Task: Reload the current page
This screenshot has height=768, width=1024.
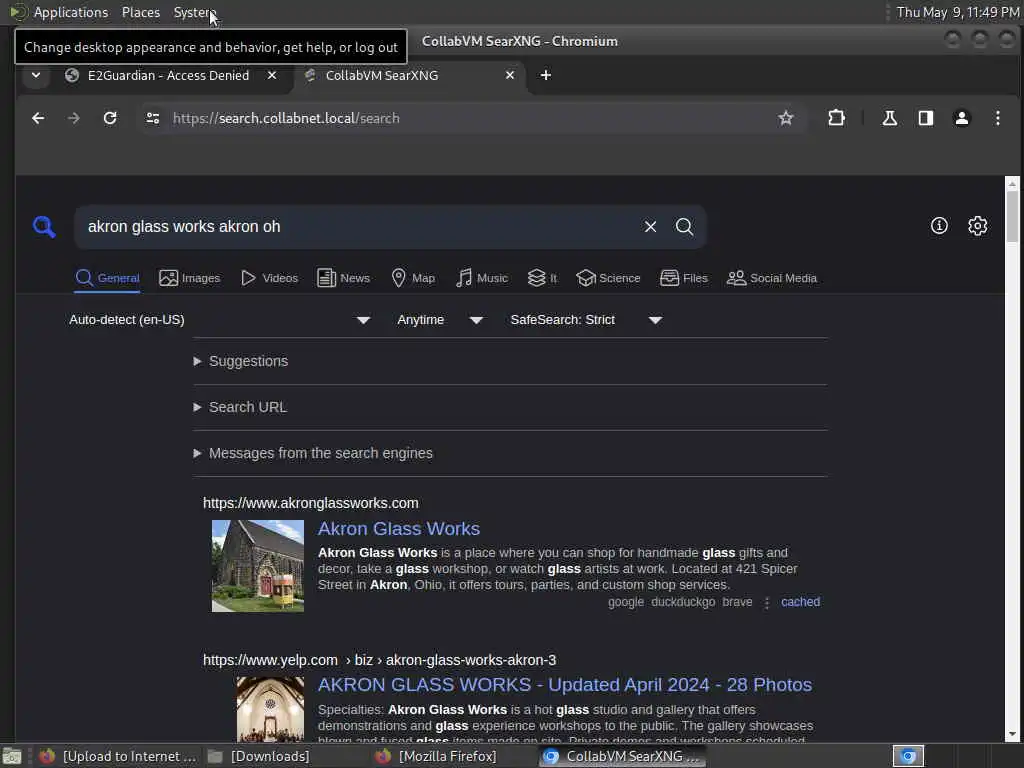Action: coord(110,118)
